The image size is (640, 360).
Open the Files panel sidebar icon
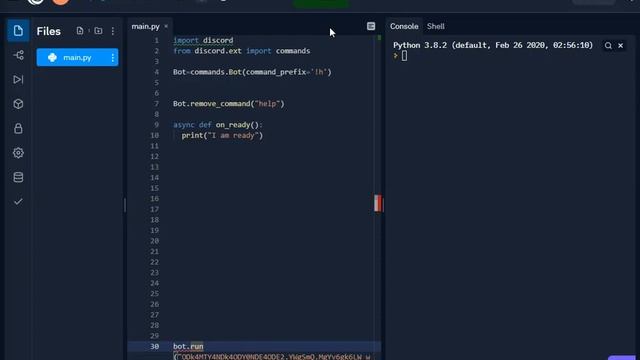point(18,31)
